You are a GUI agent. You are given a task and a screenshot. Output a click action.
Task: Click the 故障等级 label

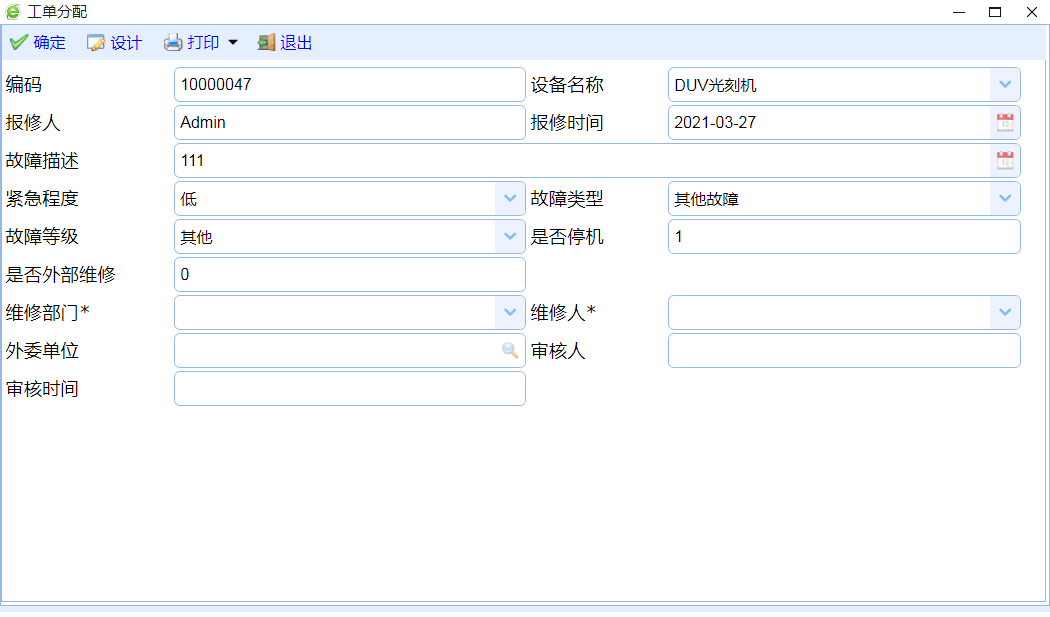tap(42, 236)
